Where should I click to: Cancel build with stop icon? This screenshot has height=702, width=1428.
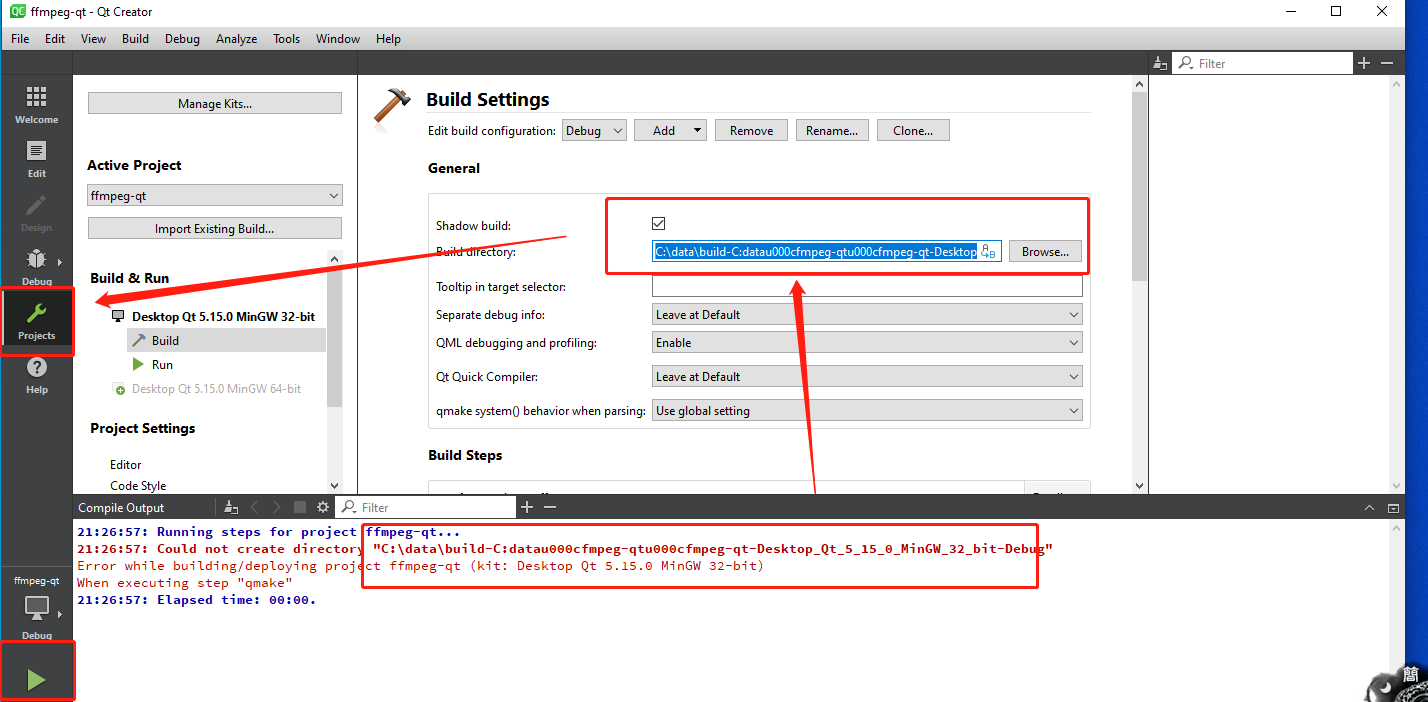coord(300,508)
